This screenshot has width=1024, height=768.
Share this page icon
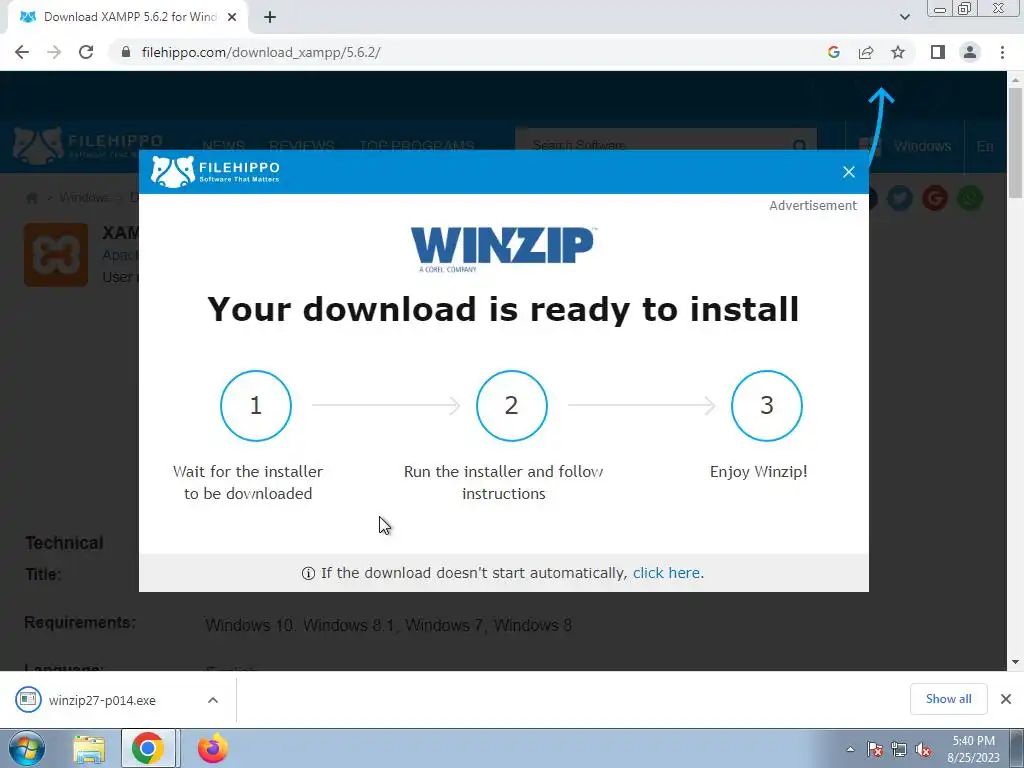point(866,52)
